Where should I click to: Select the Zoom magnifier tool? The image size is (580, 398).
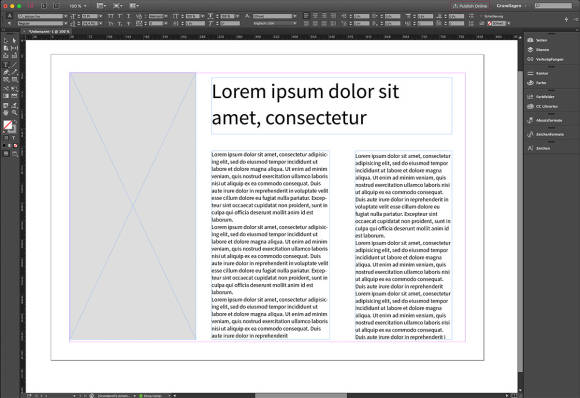tap(14, 112)
